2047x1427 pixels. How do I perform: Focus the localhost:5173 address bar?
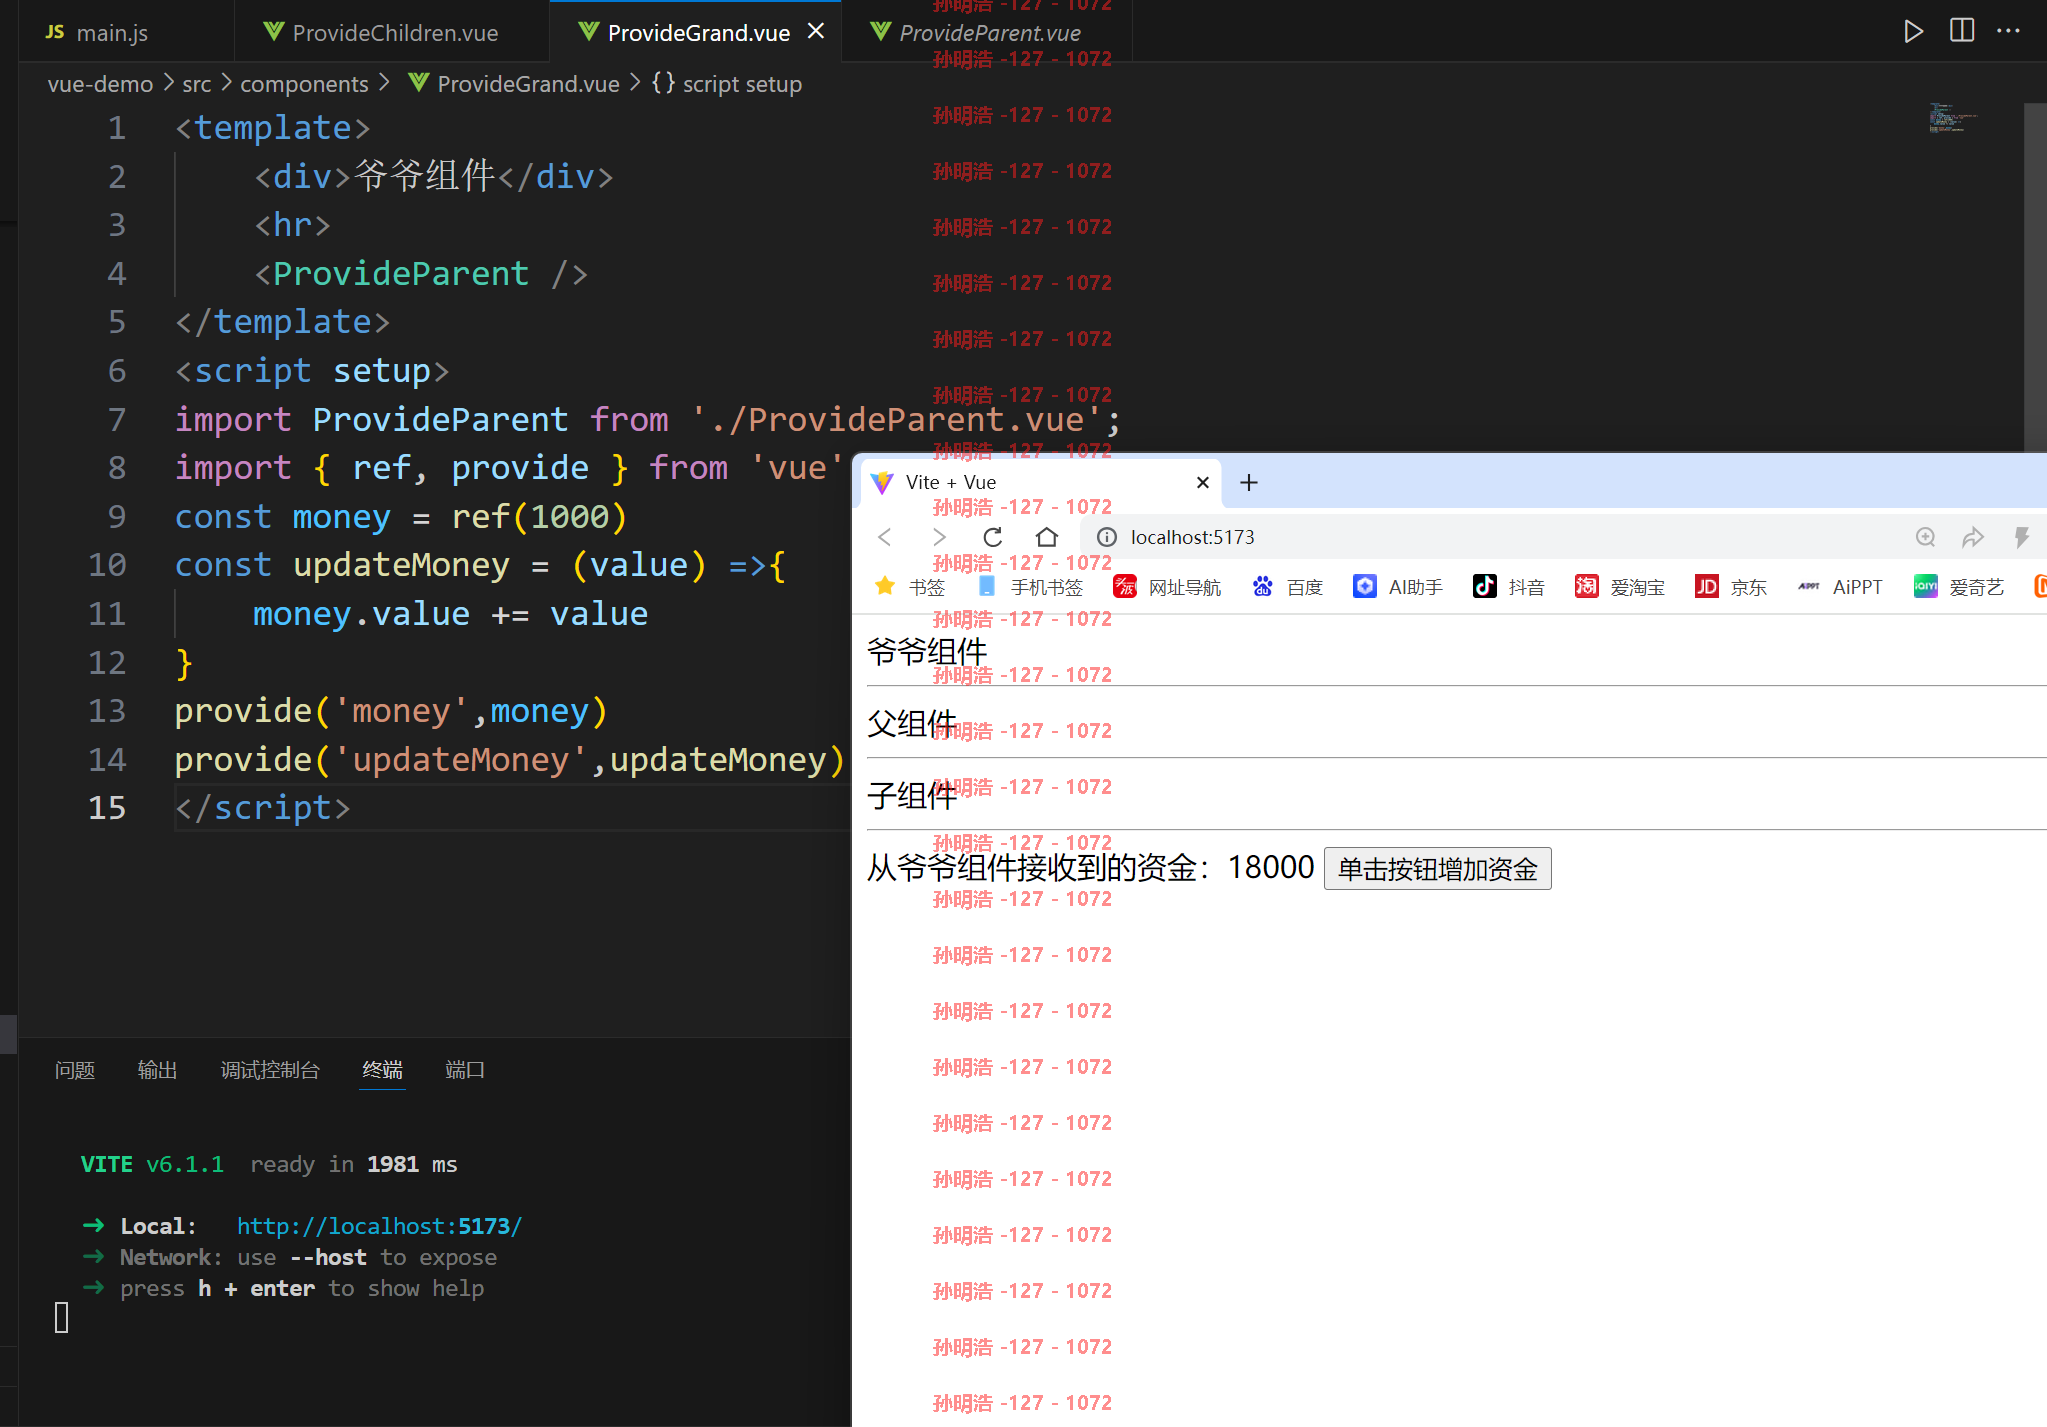click(1192, 537)
